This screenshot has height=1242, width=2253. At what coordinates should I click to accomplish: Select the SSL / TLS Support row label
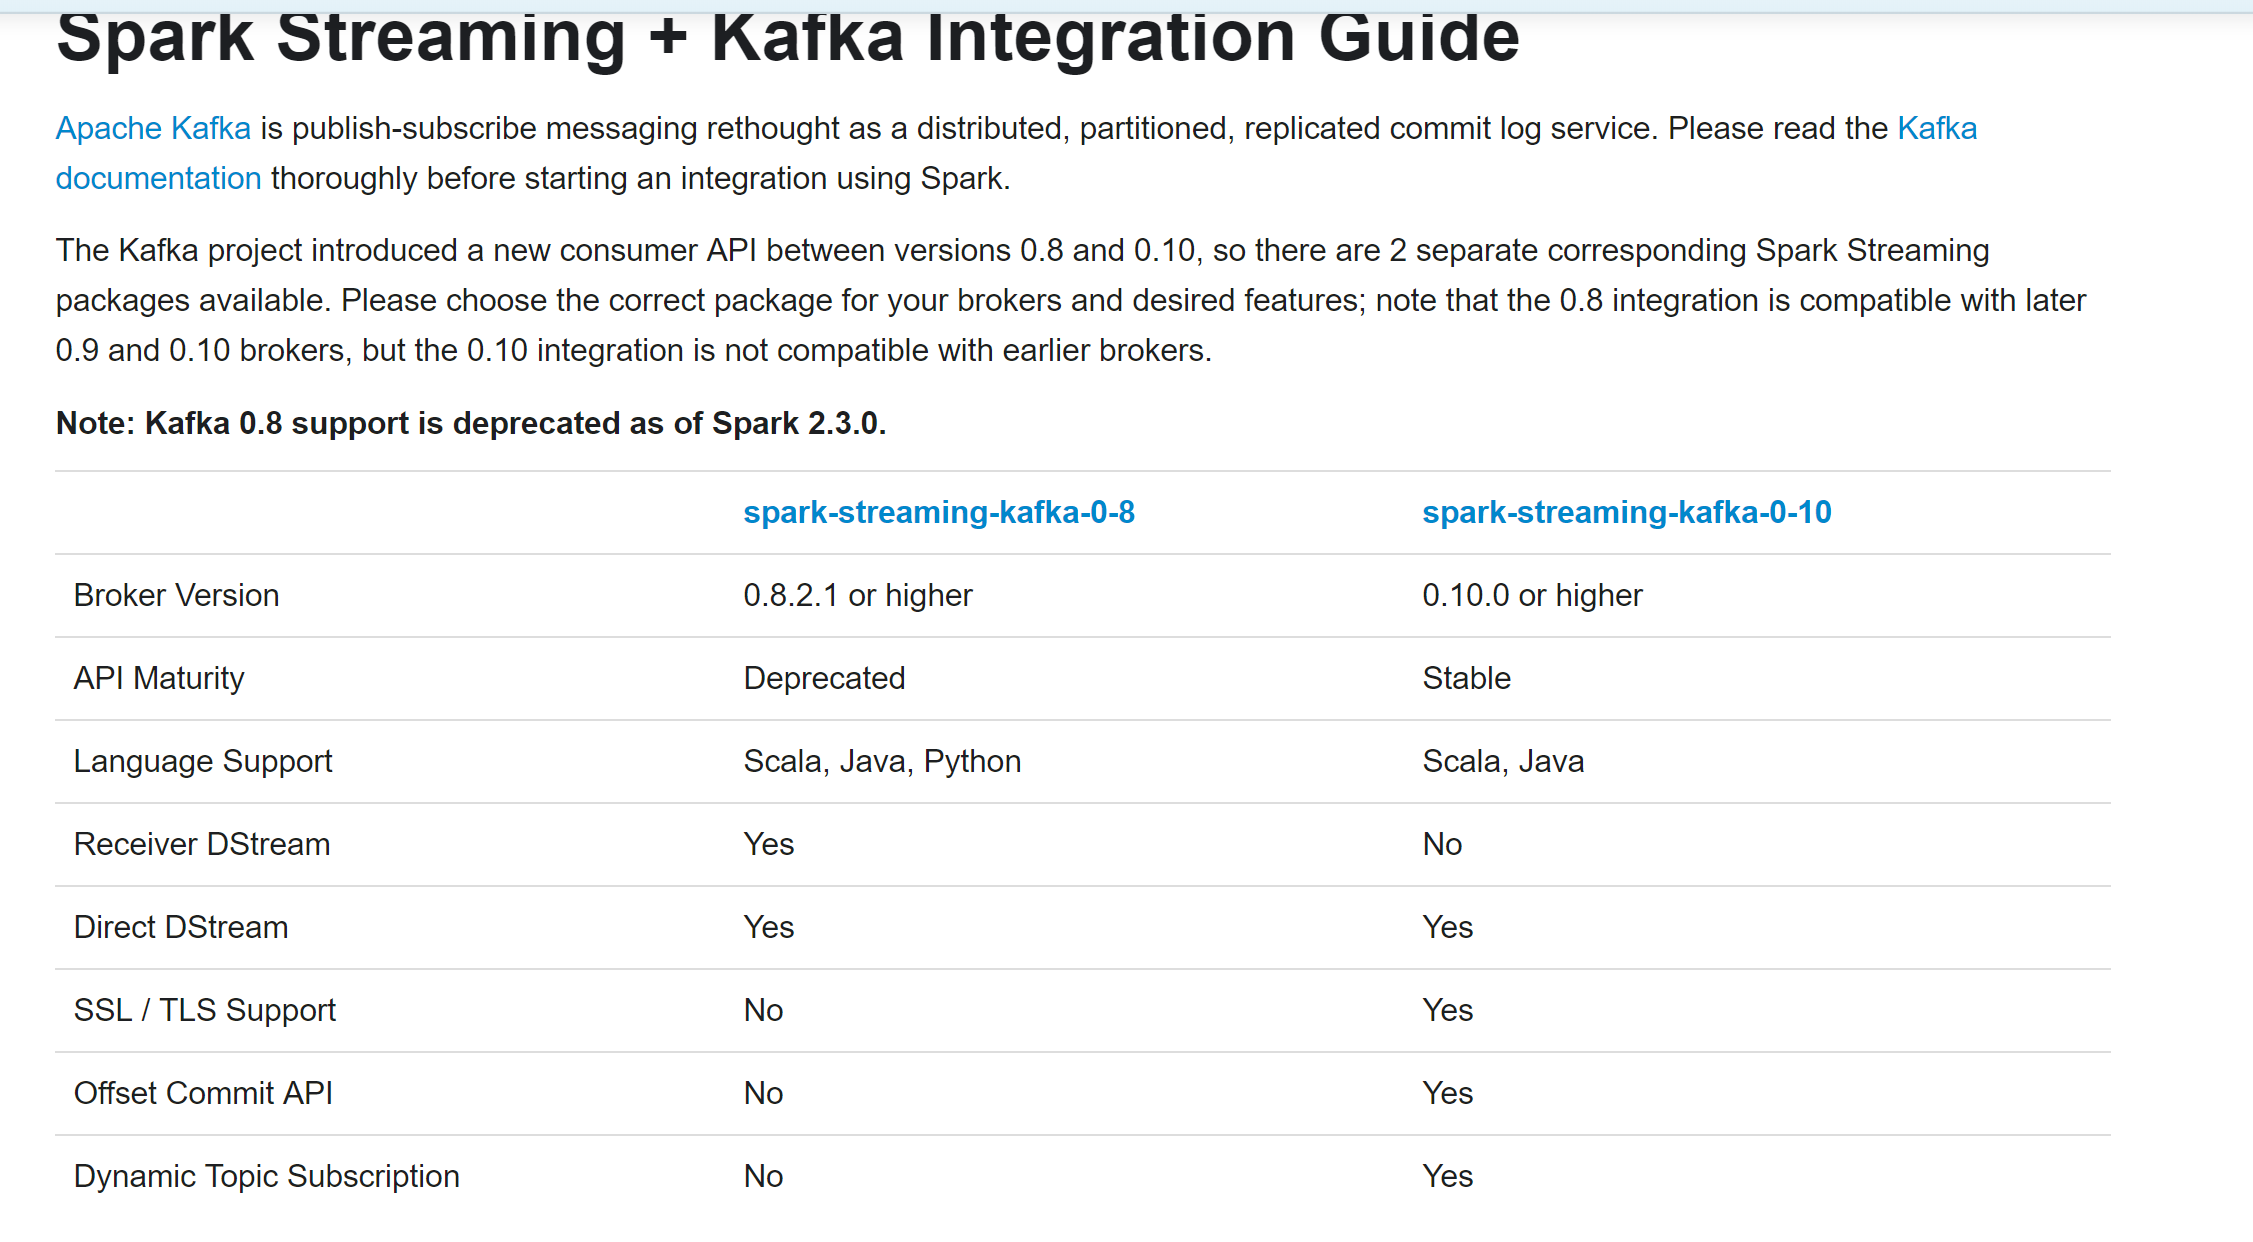(205, 1010)
